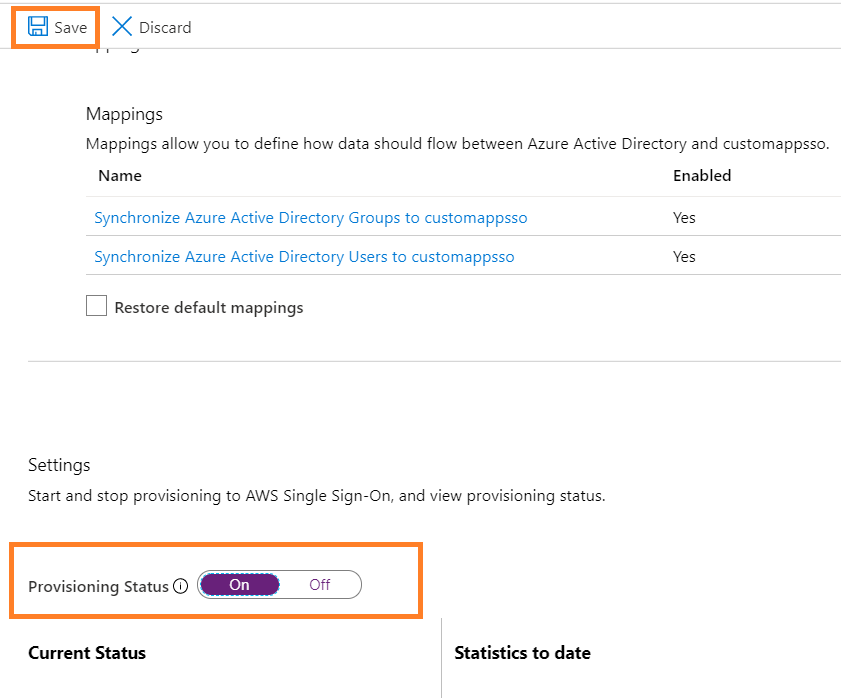This screenshot has width=841, height=698.
Task: Click Enabled value Yes for Groups mapping
Action: pyautogui.click(x=684, y=218)
